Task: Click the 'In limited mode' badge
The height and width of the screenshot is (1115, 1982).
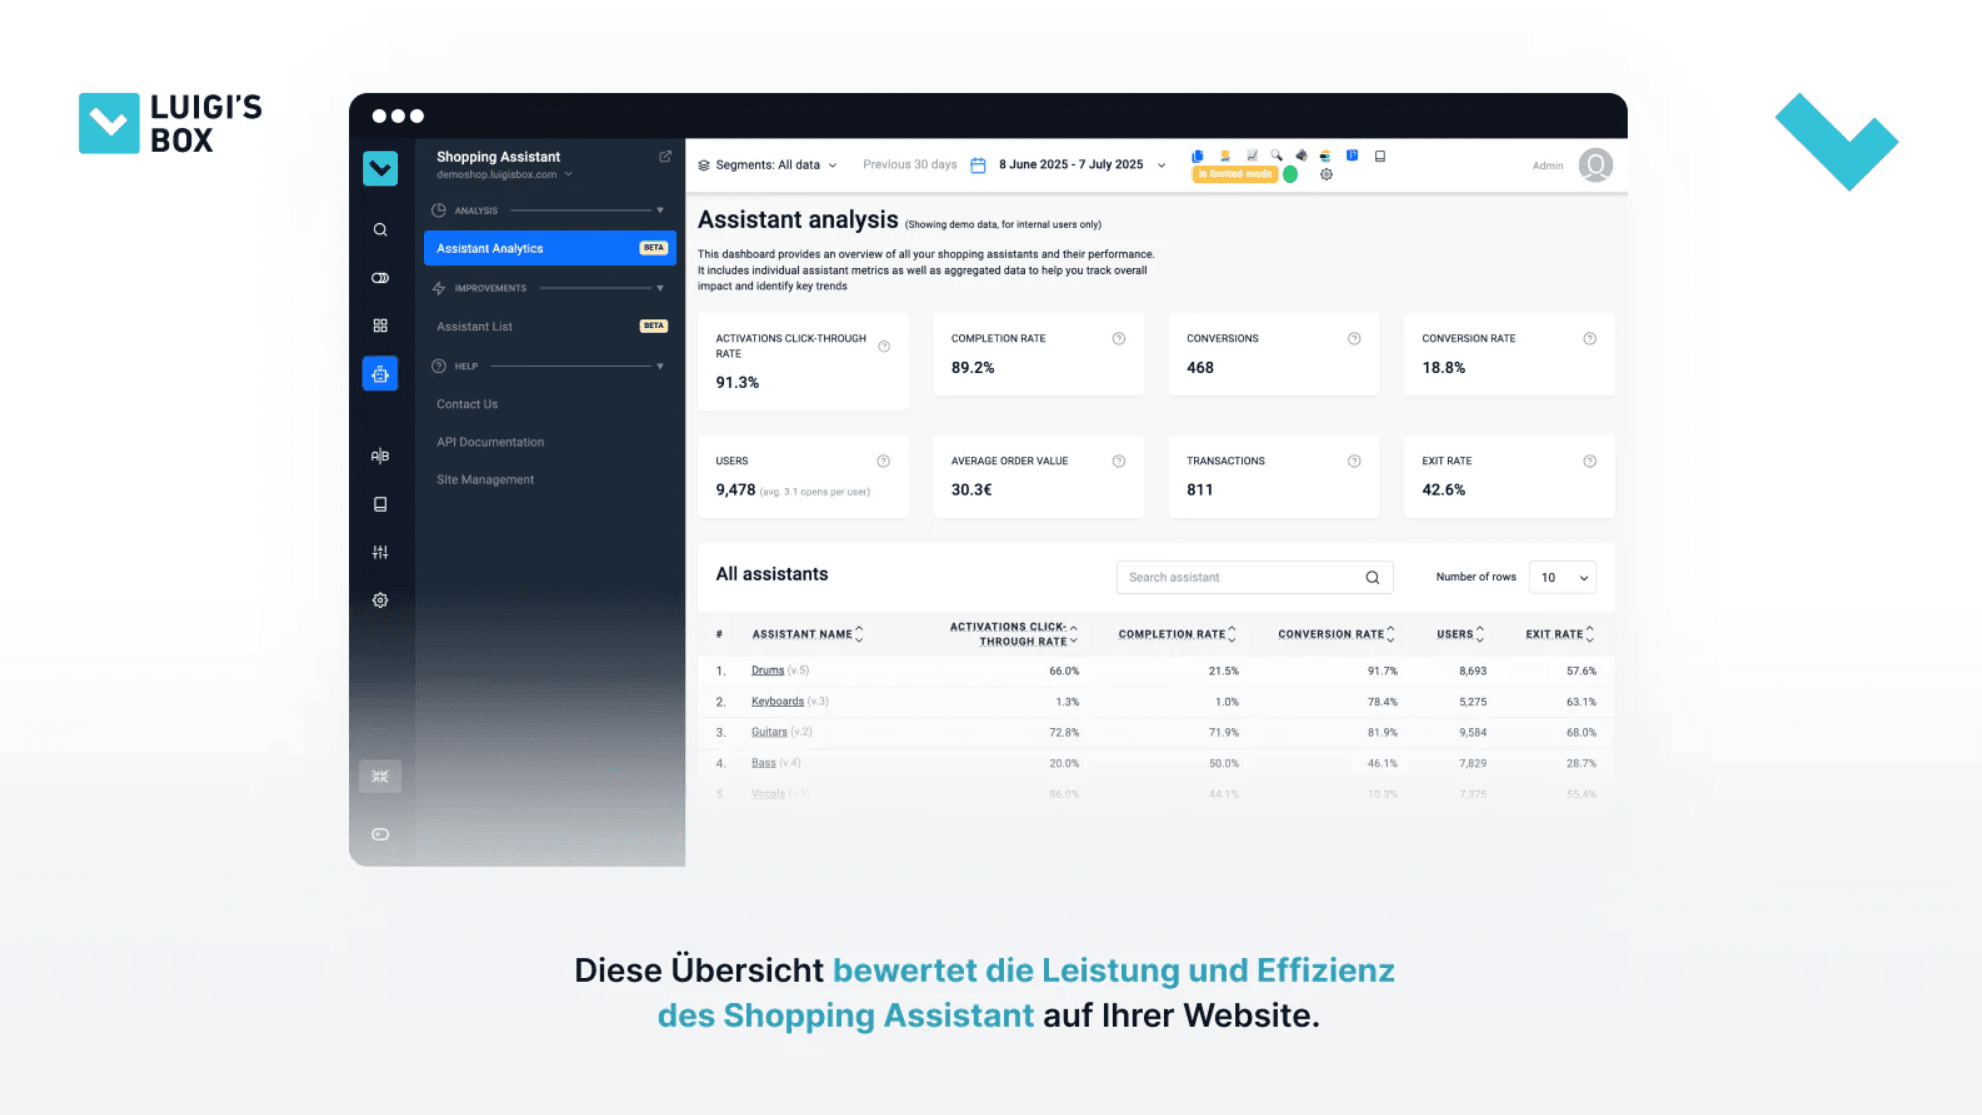Action: 1234,174
